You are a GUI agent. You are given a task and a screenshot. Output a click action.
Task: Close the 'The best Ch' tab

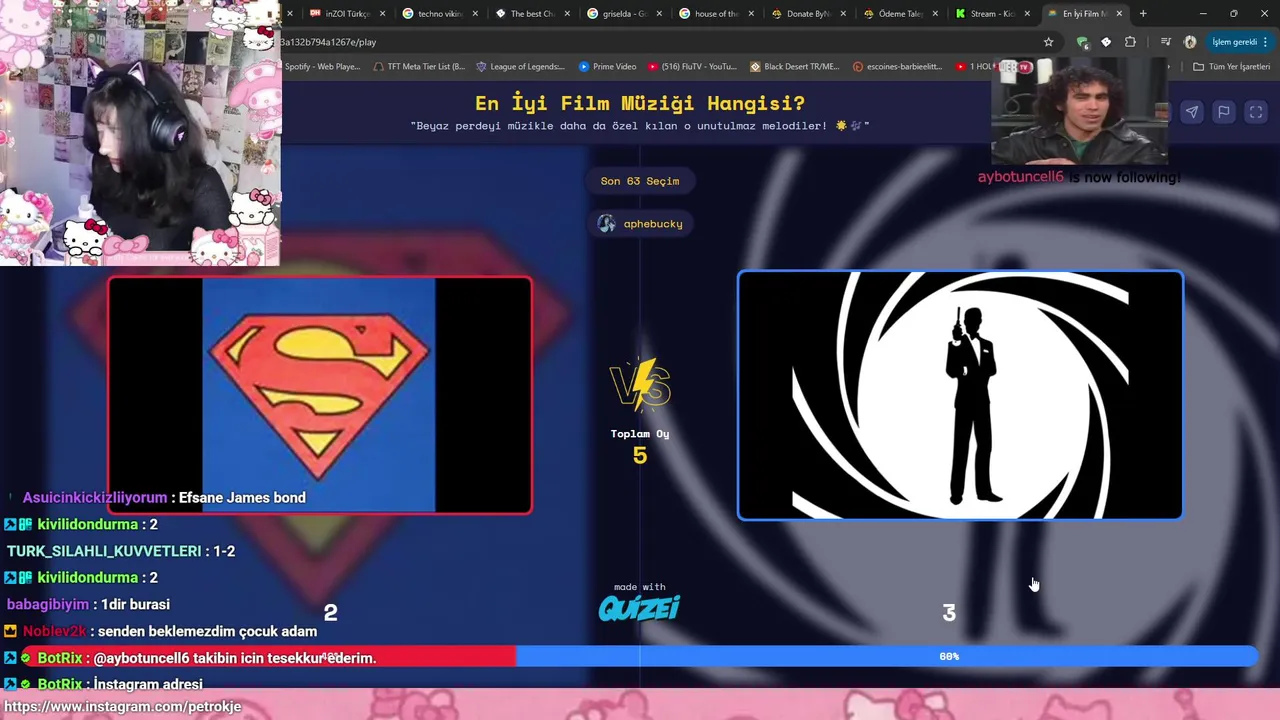point(567,14)
